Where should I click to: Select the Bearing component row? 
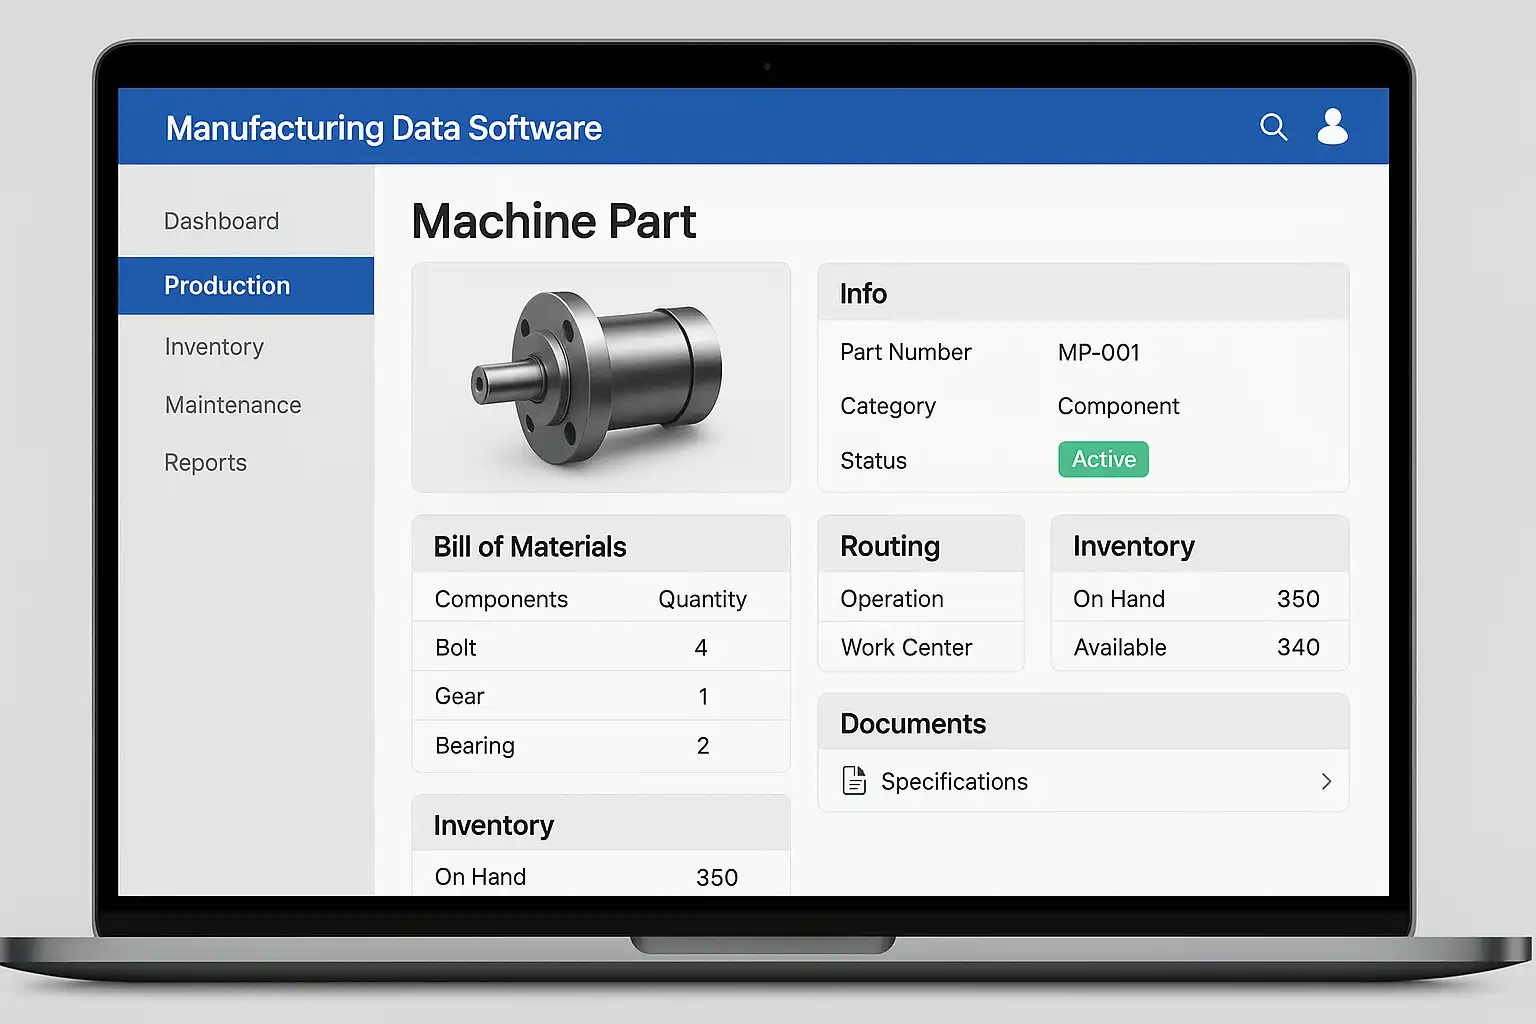pos(600,746)
